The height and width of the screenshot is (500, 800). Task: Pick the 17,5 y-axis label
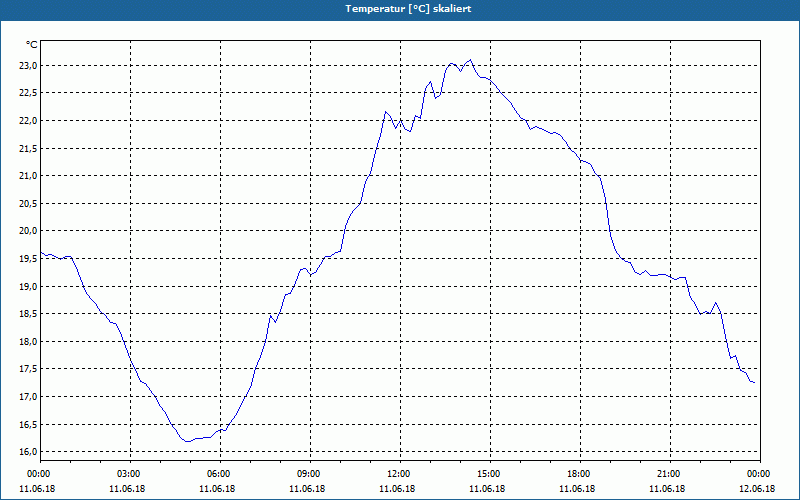(29, 369)
